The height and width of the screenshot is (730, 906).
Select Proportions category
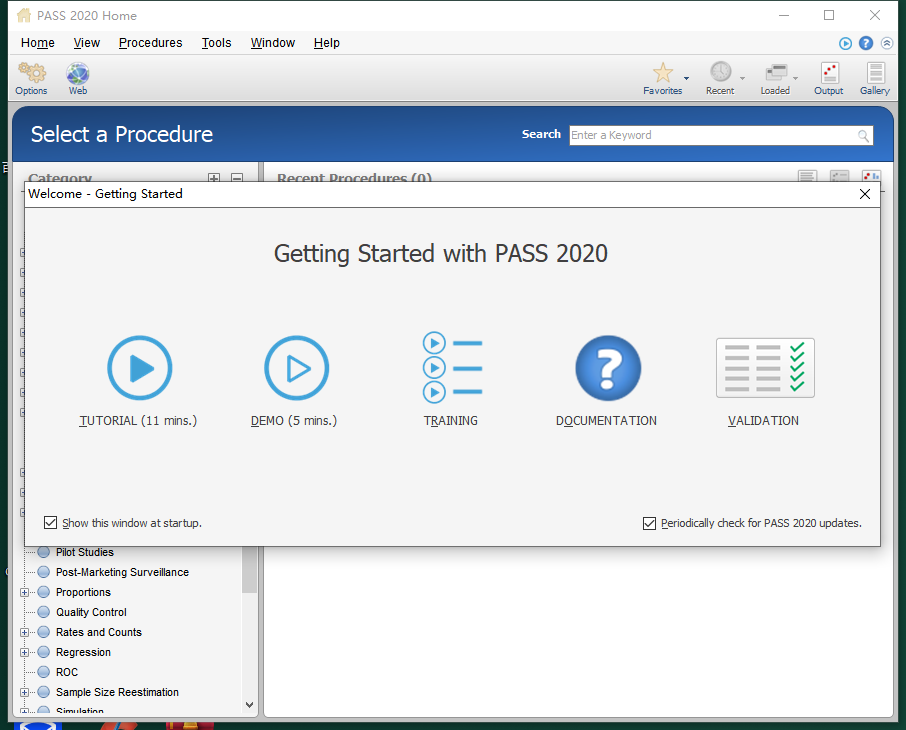83,592
